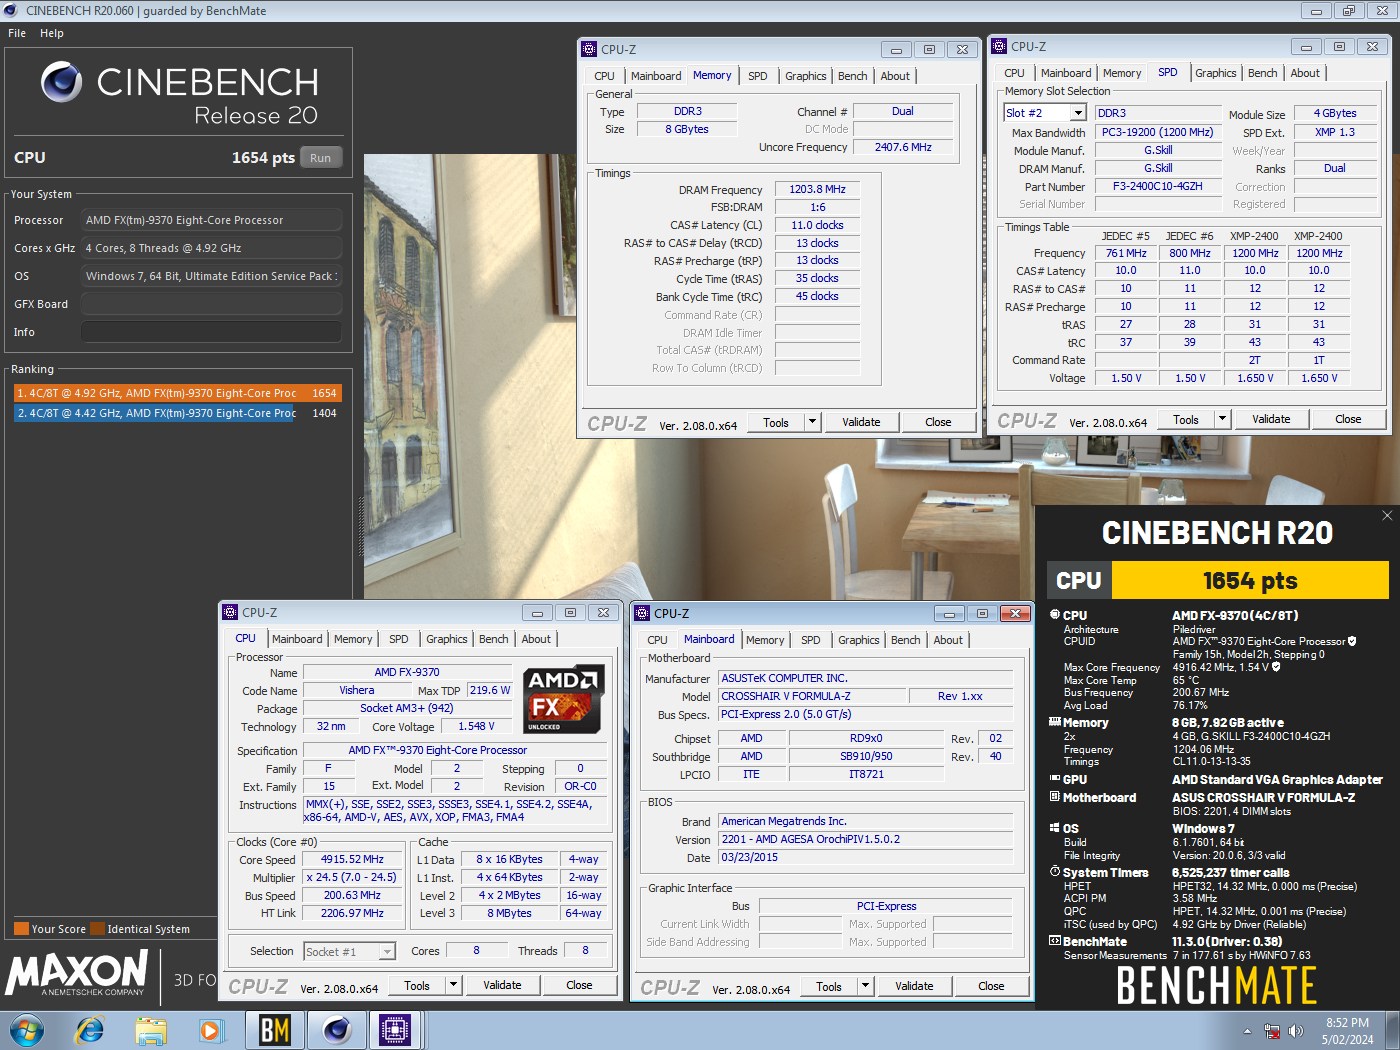This screenshot has width=1400, height=1050.
Task: Click the Show desktop strip at taskbar end
Action: click(1392, 1030)
